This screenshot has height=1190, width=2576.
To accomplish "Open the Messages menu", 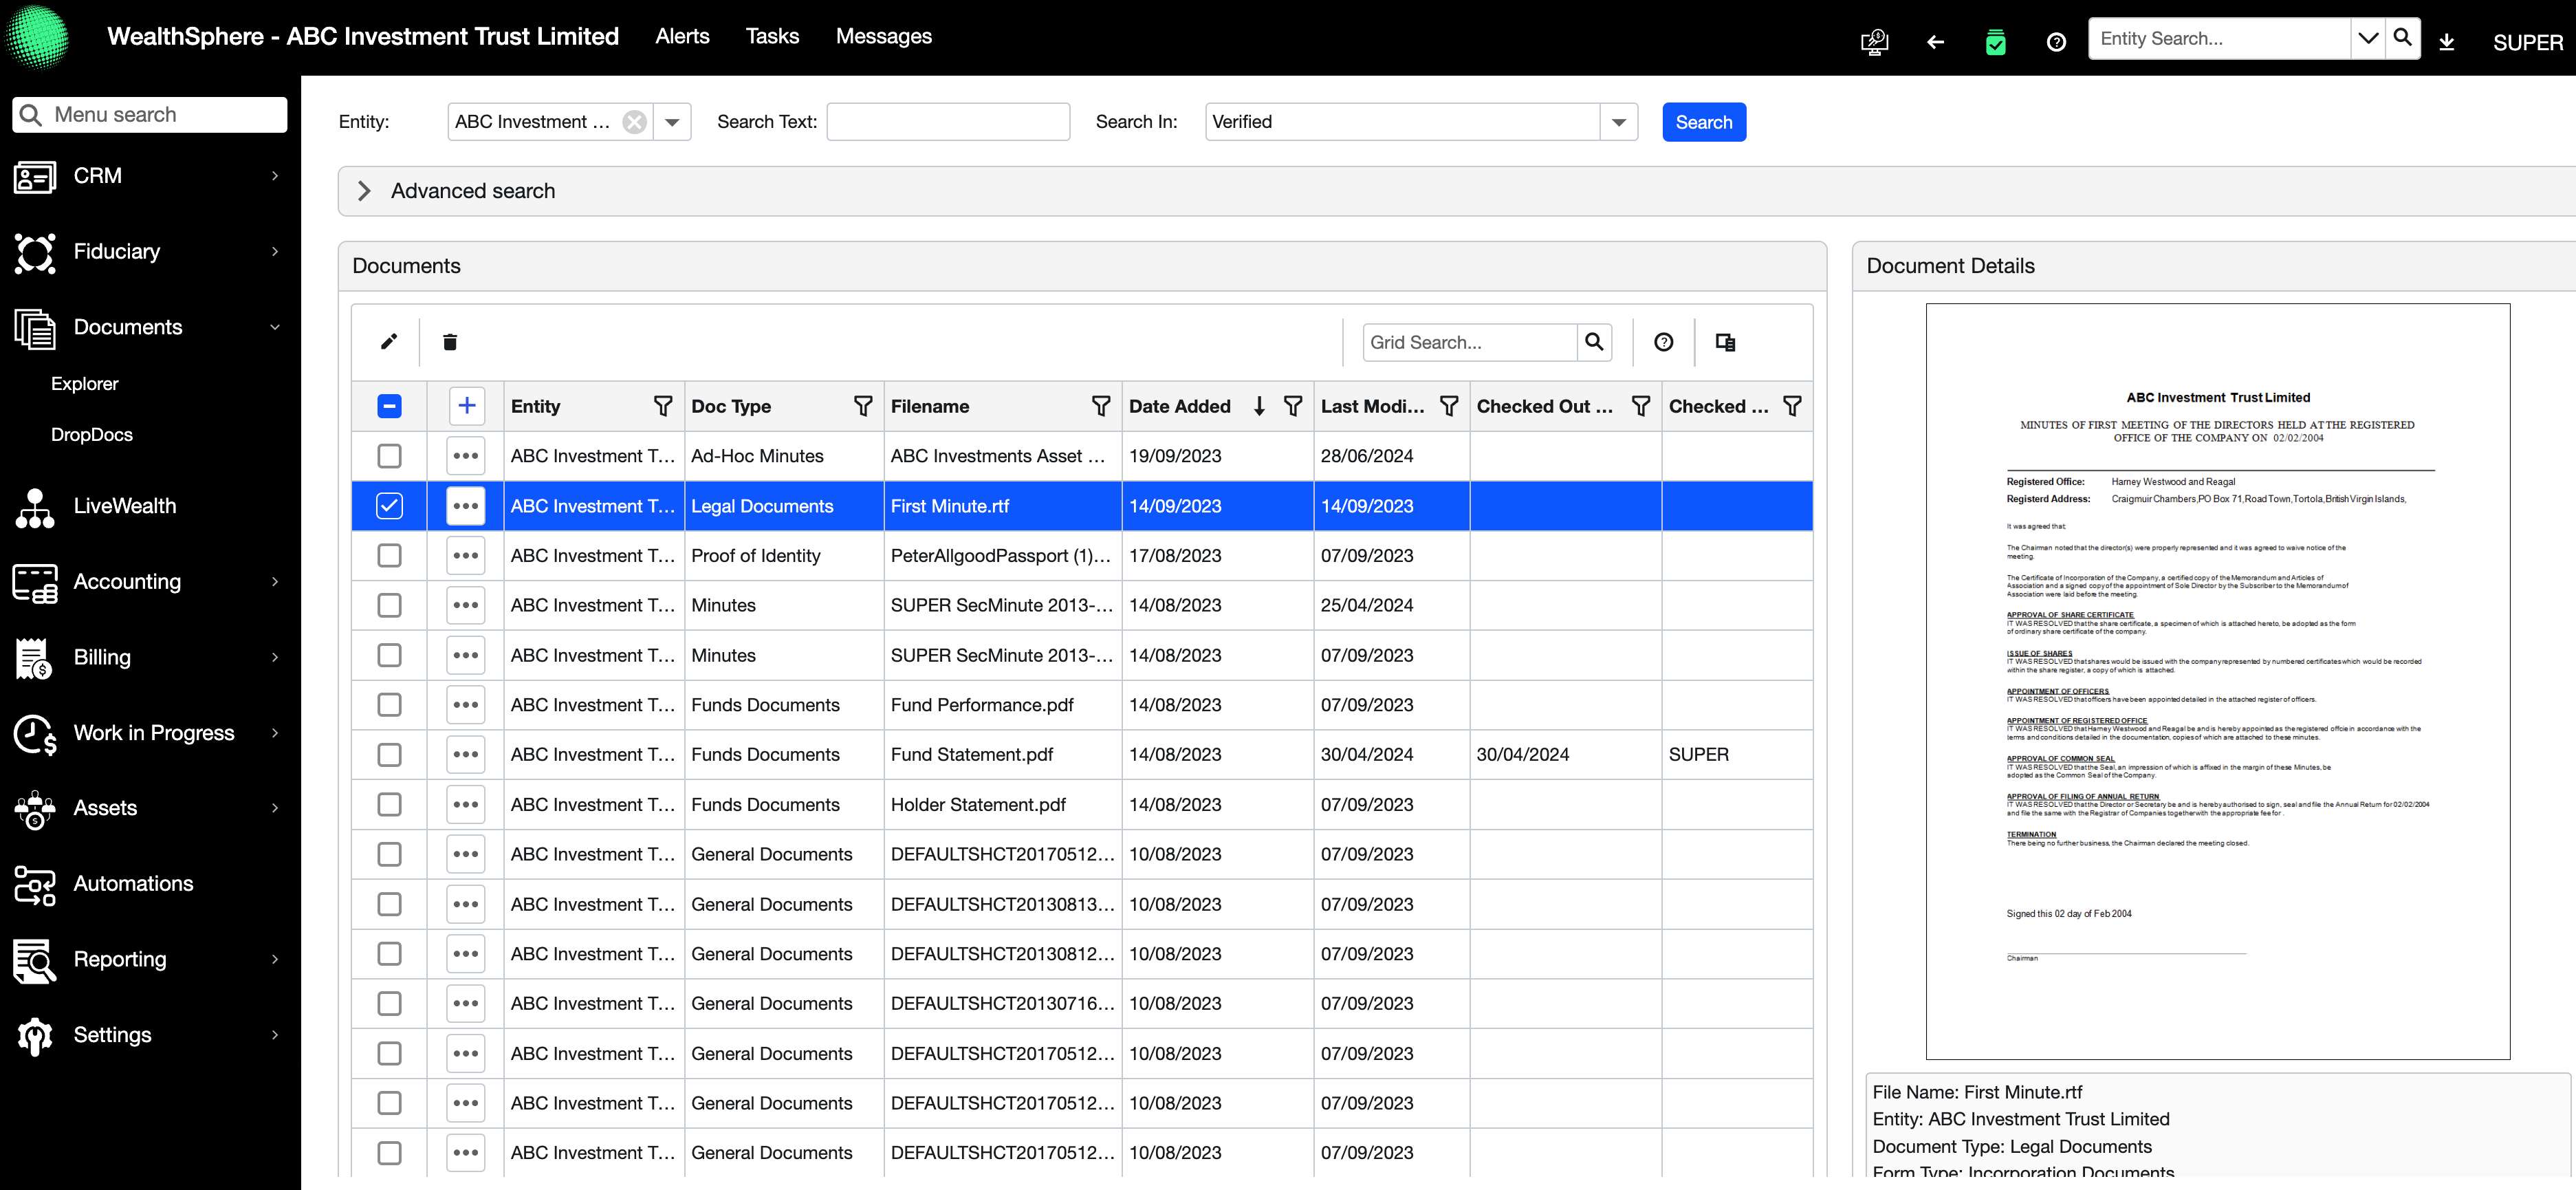I will [884, 36].
